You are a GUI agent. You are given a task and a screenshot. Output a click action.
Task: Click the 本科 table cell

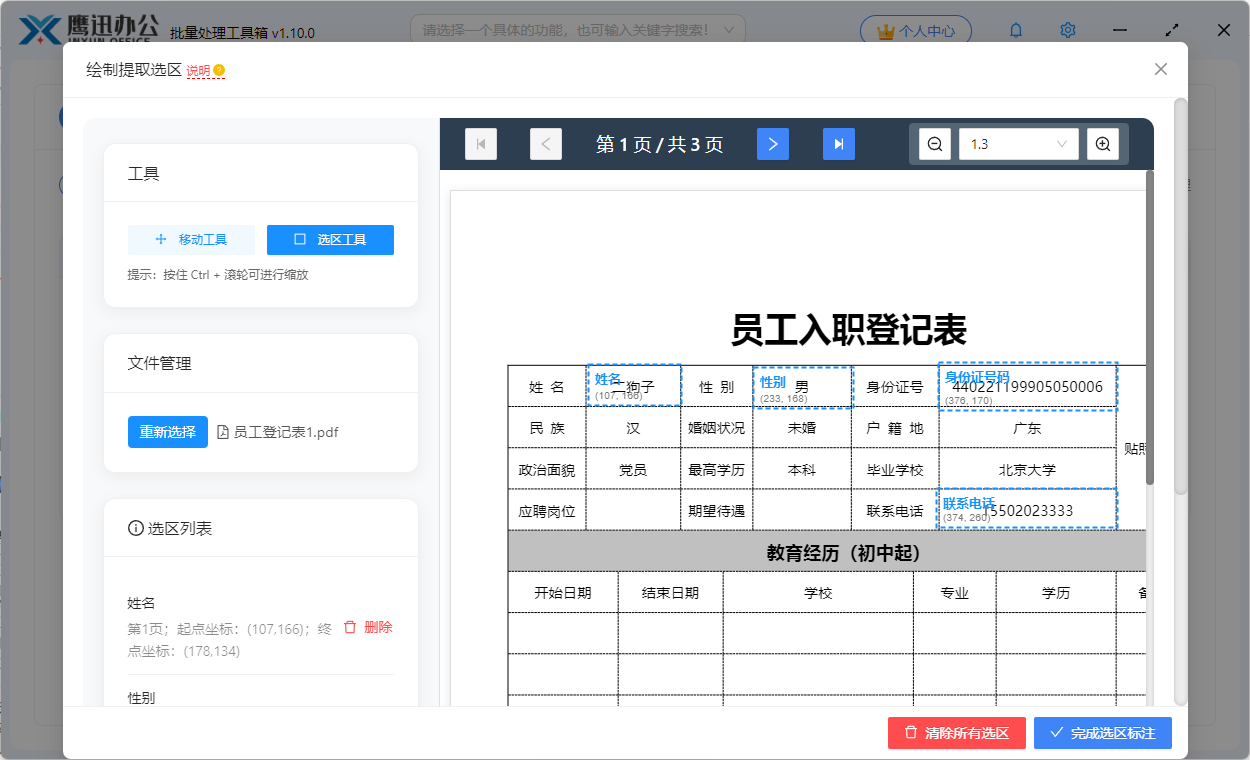pos(802,469)
